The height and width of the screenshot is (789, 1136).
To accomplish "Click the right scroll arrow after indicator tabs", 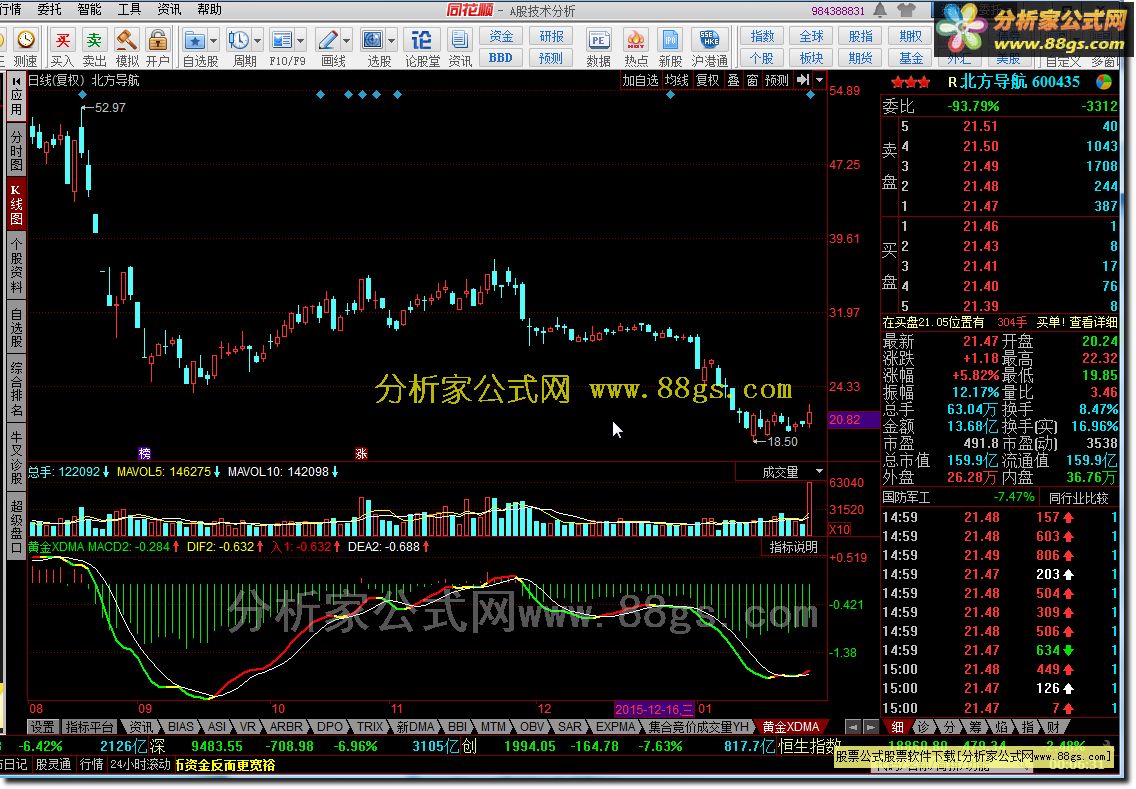I will pyautogui.click(x=870, y=727).
